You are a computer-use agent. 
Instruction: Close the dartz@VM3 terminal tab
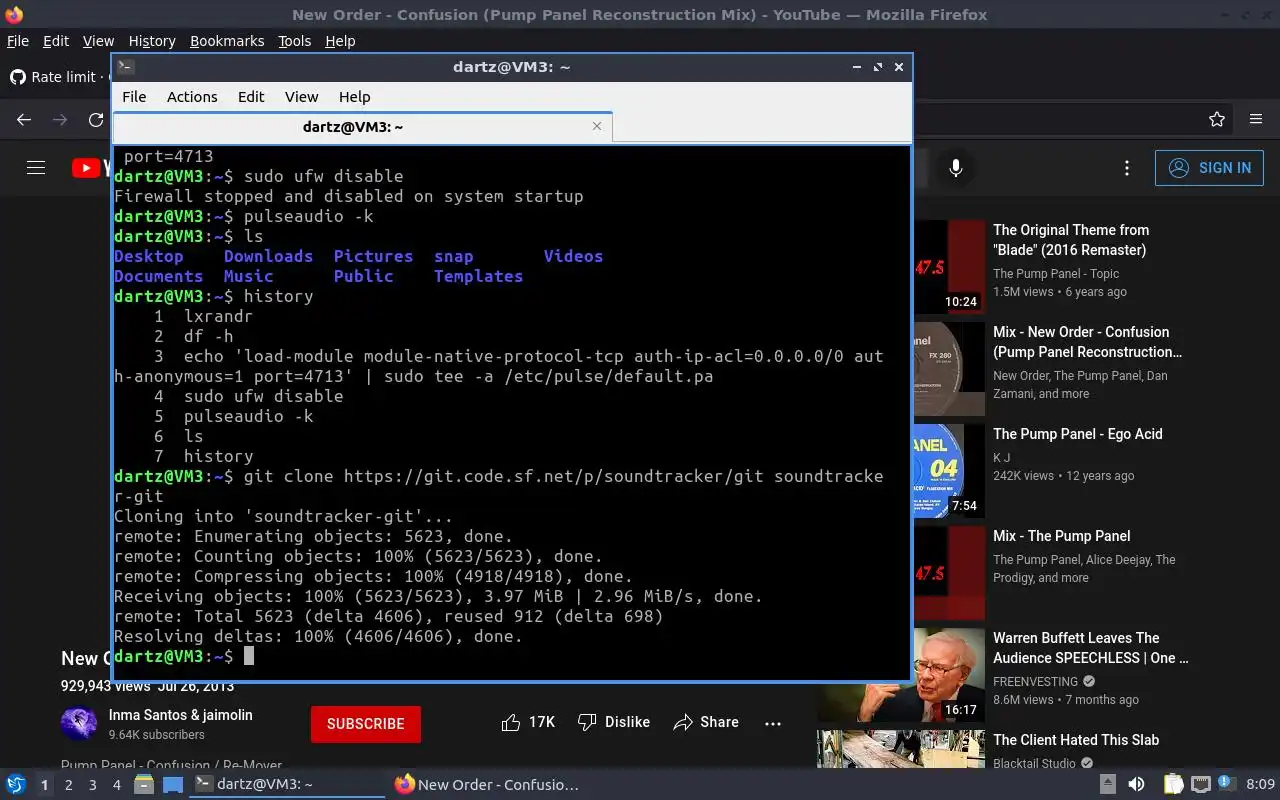coord(597,127)
